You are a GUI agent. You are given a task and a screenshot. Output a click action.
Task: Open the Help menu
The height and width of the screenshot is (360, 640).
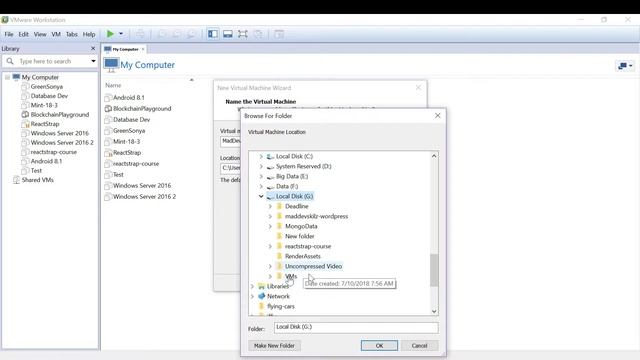tap(89, 34)
